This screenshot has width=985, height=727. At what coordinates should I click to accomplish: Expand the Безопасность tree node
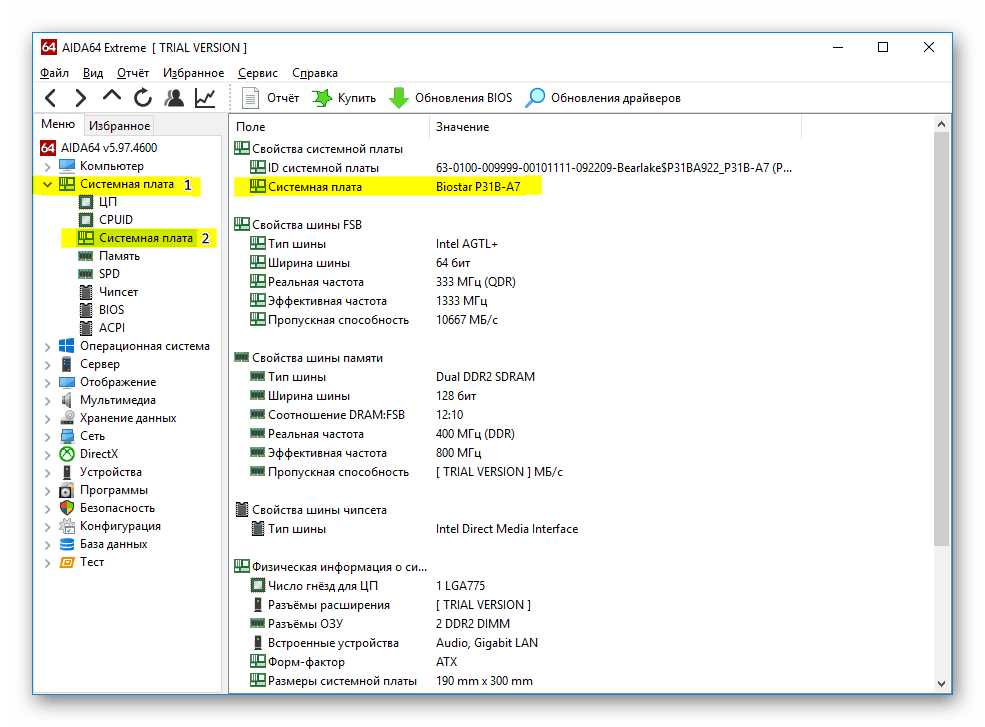click(x=48, y=508)
